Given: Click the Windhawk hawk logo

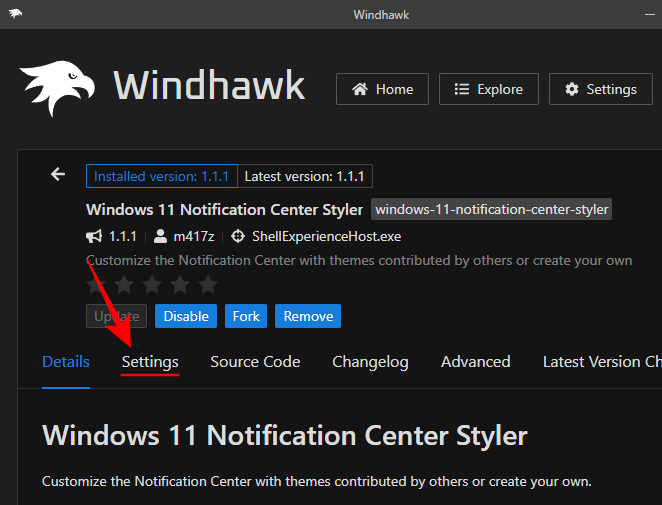Looking at the screenshot, I should coord(56,88).
